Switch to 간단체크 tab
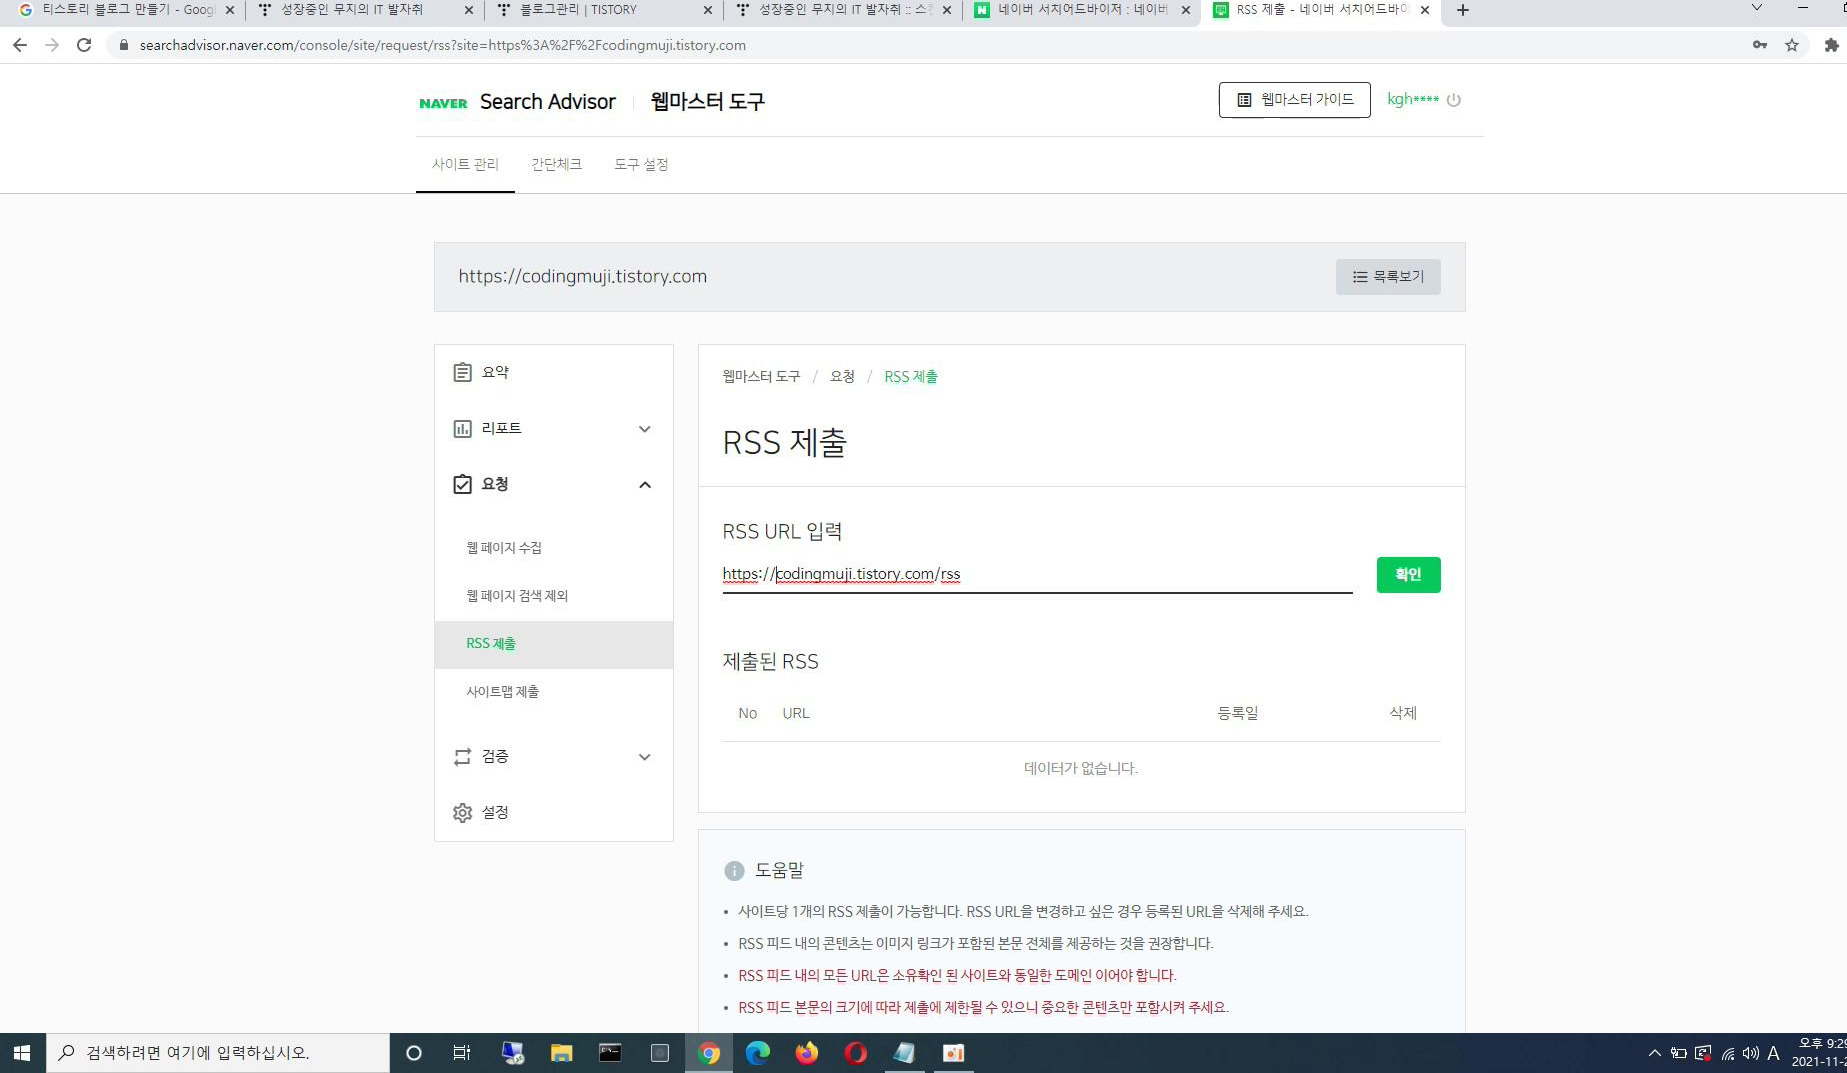This screenshot has width=1847, height=1073. pos(556,164)
